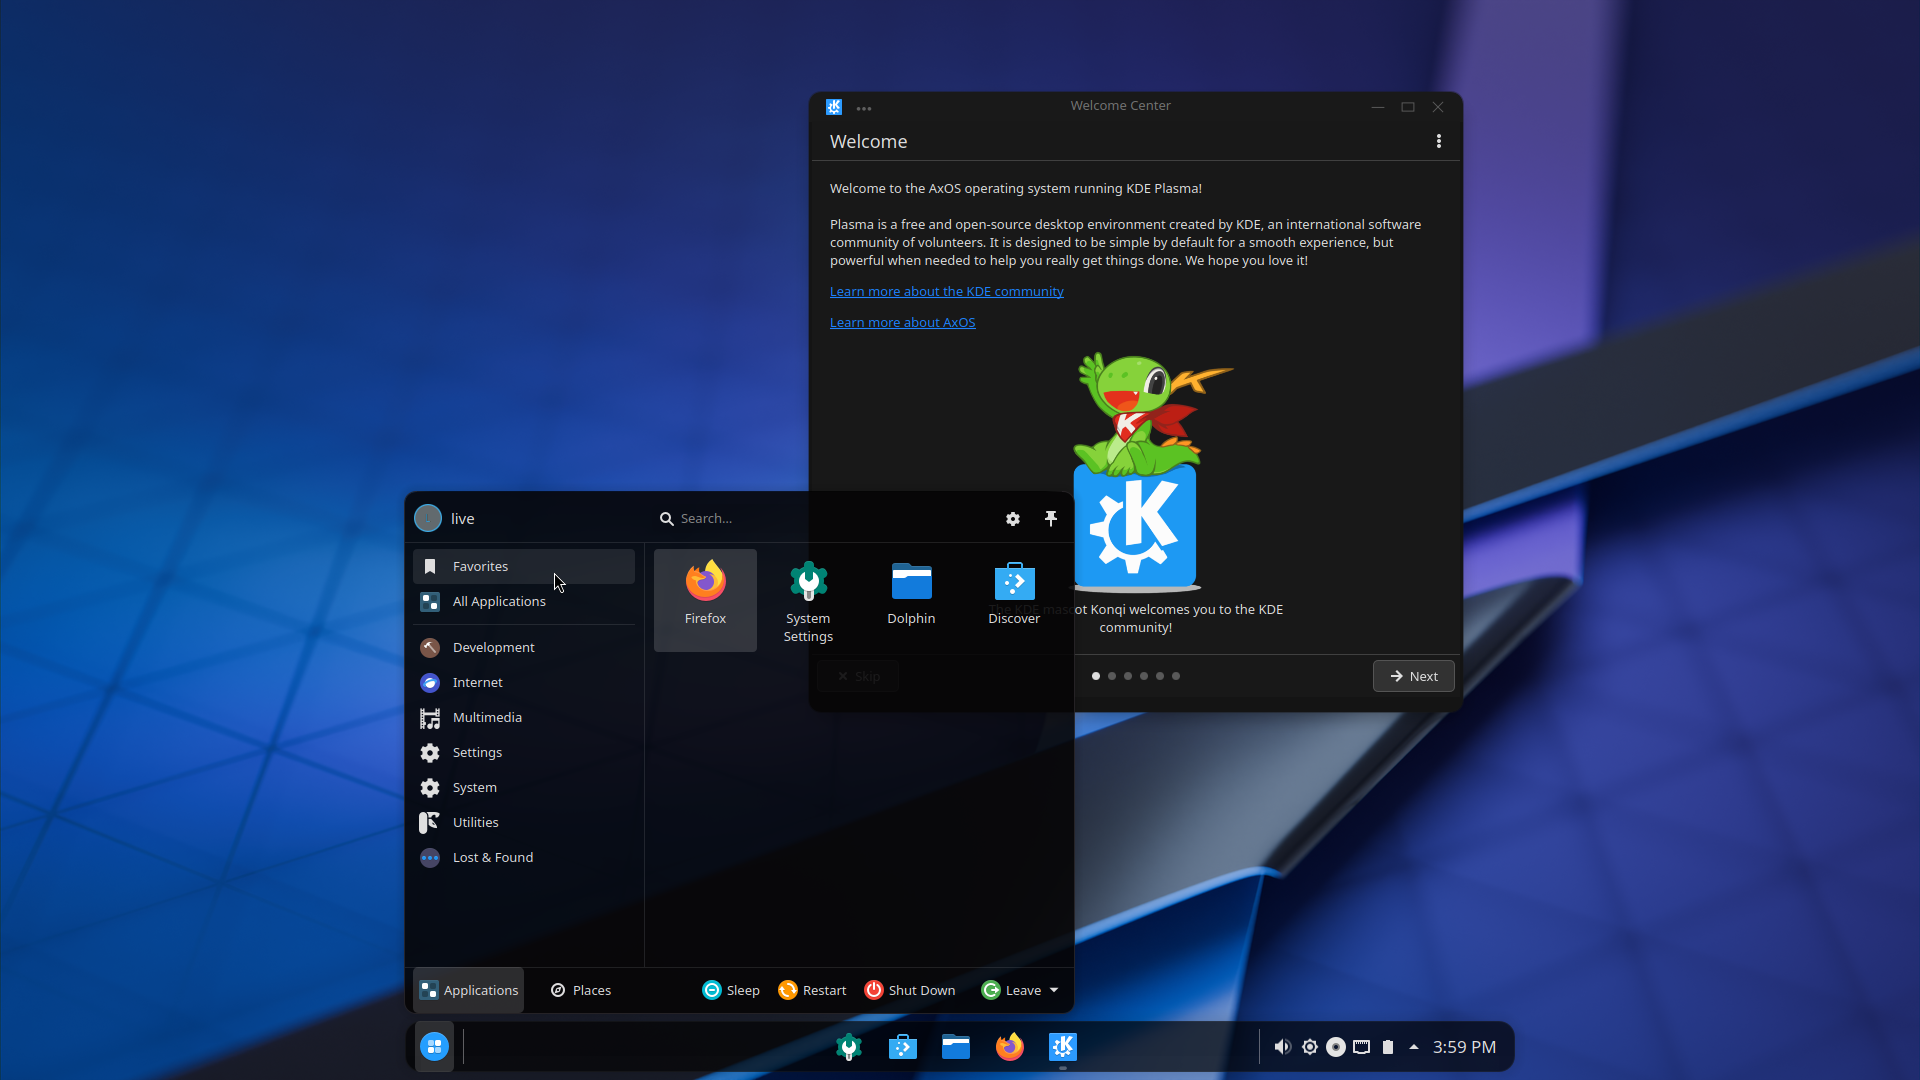The width and height of the screenshot is (1920, 1080).
Task: Click Next in Welcome Center
Action: [1413, 676]
